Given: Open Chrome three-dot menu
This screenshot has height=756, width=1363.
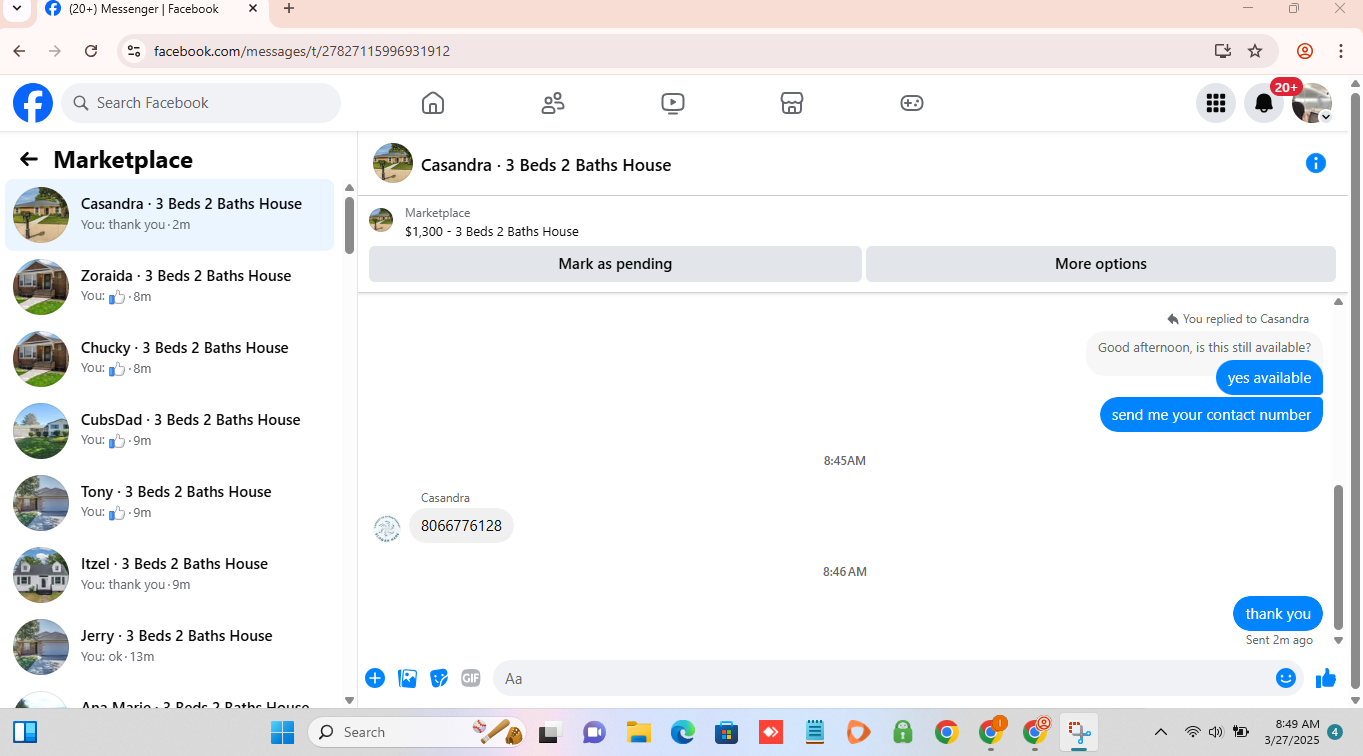Looking at the screenshot, I should tap(1341, 51).
